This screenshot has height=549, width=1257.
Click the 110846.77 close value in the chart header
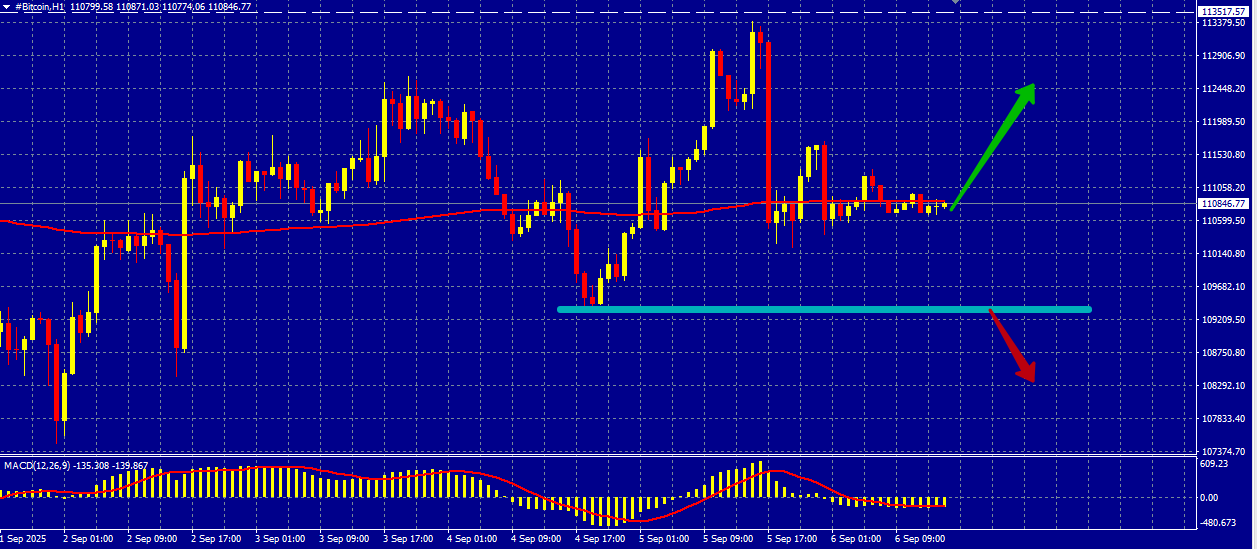[x=228, y=7]
